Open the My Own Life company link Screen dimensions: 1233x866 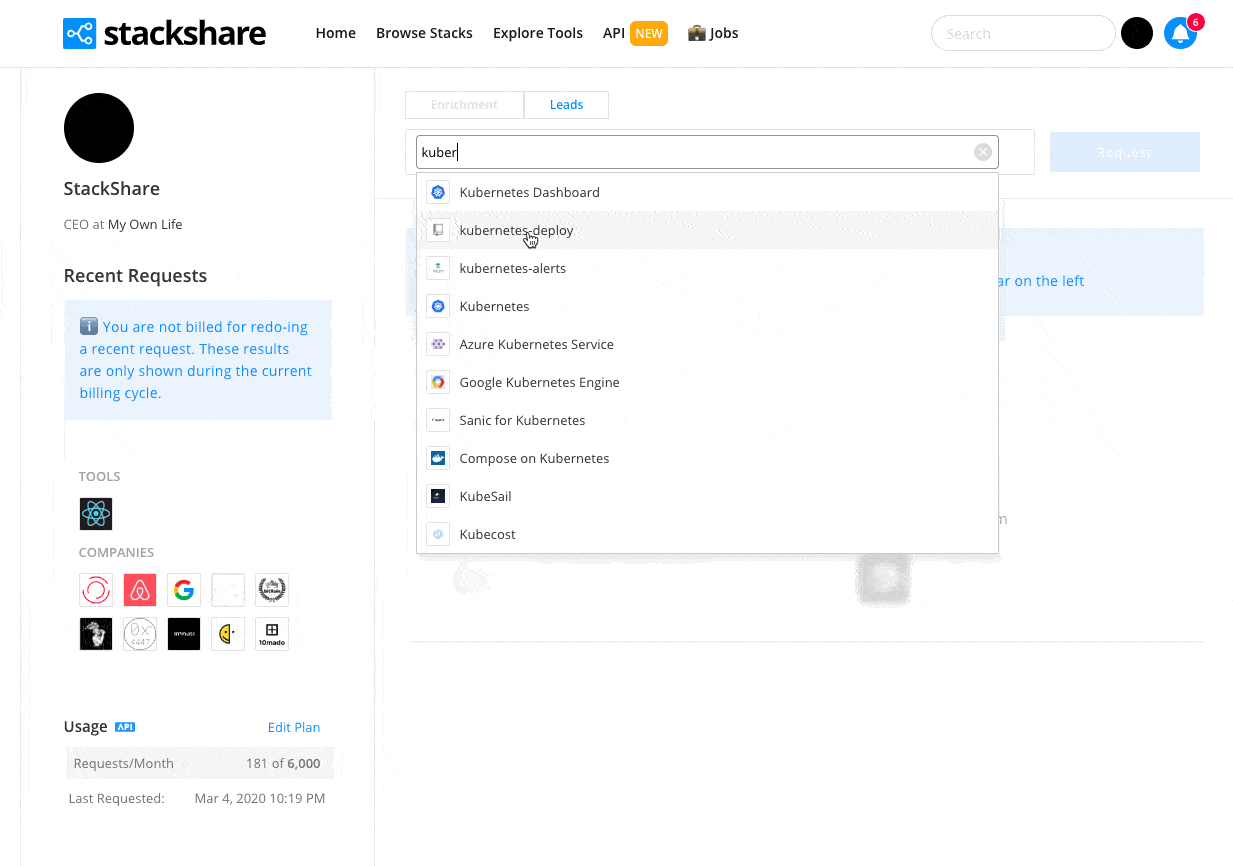click(x=145, y=225)
